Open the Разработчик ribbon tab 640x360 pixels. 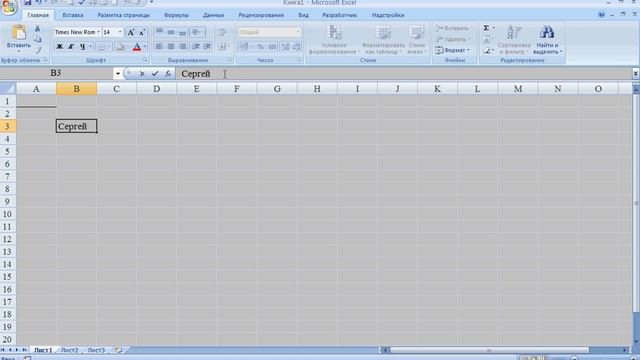[x=339, y=15]
